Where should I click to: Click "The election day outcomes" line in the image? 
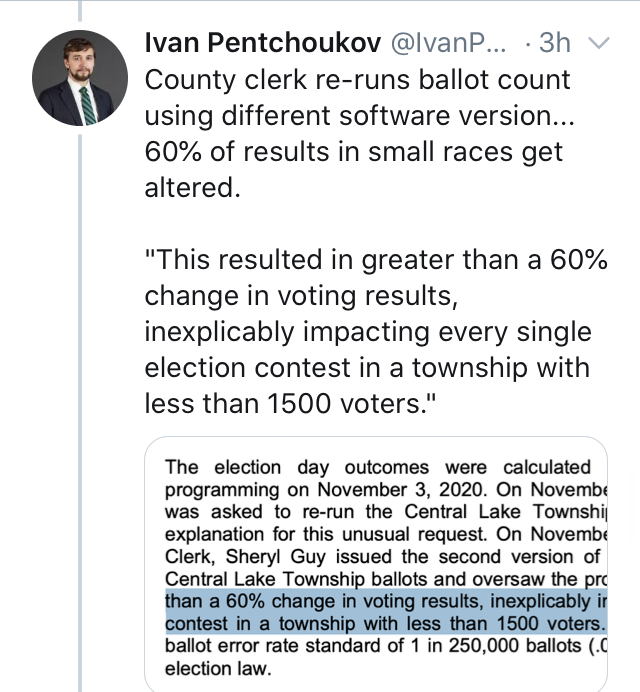point(297,467)
